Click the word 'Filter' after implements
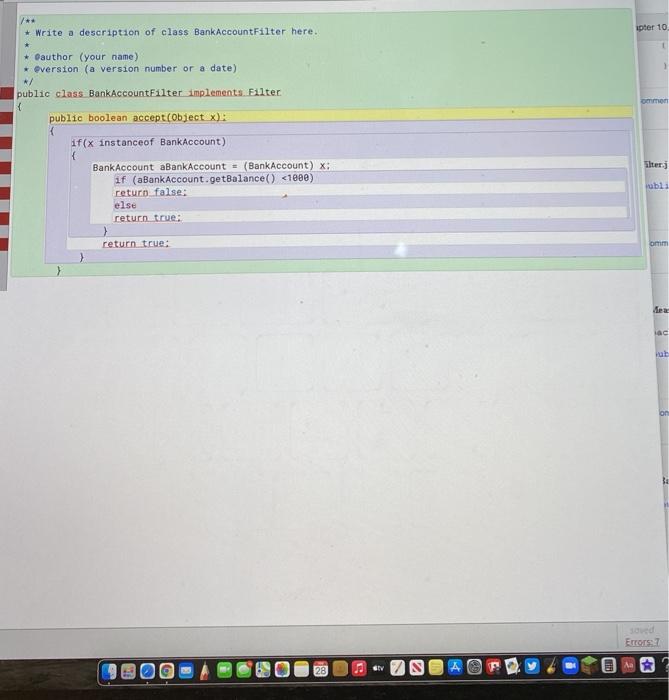 click(x=265, y=92)
